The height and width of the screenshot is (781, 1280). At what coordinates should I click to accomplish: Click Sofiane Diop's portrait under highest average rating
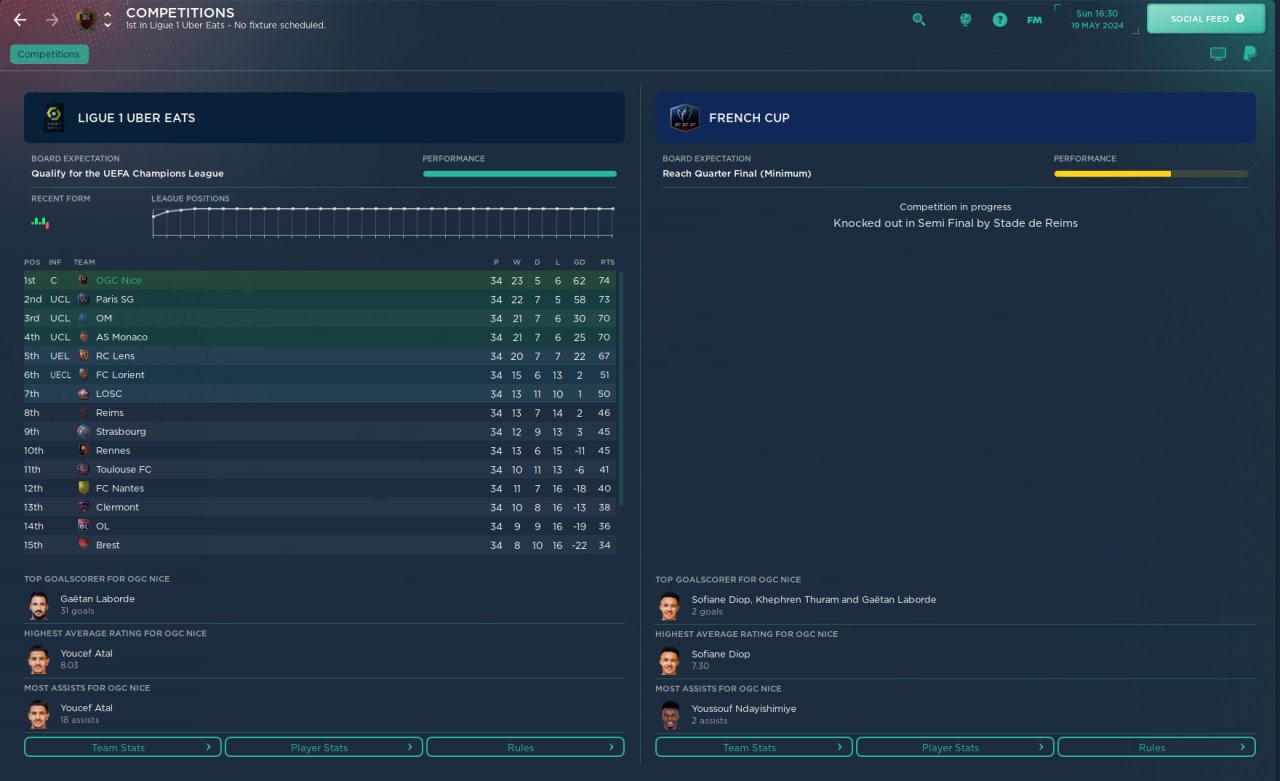pyautogui.click(x=670, y=661)
